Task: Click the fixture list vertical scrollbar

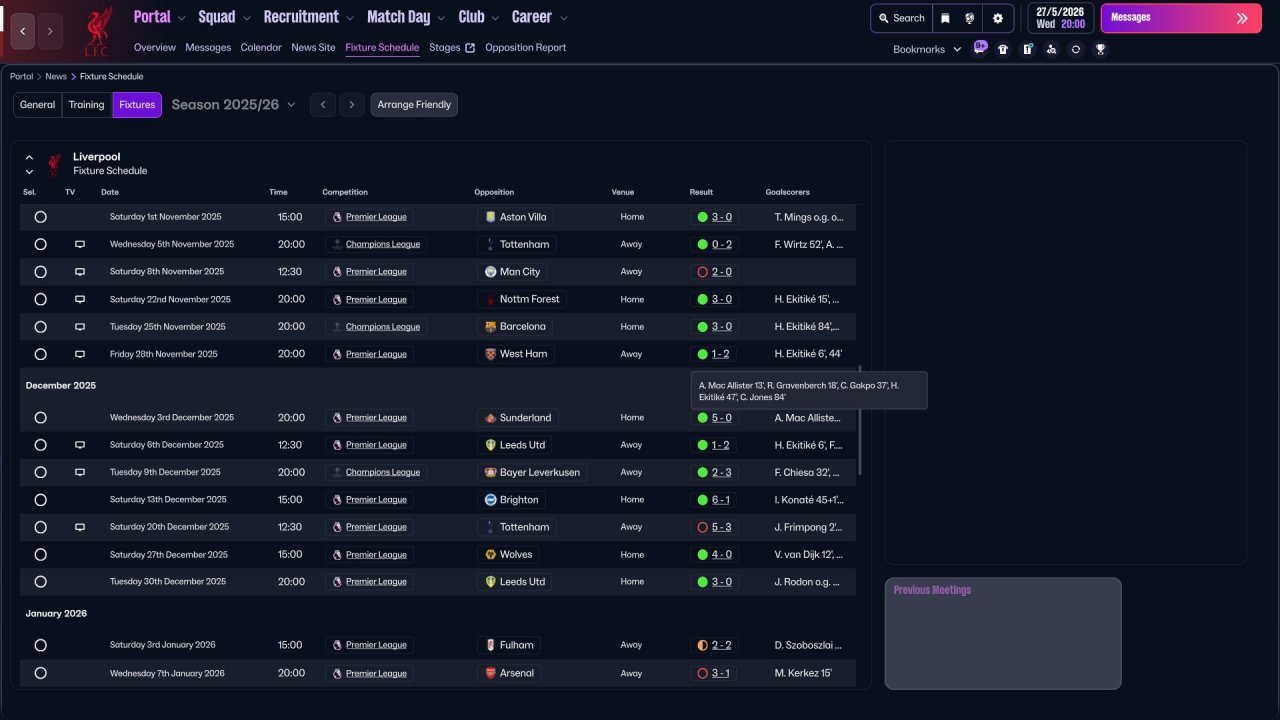Action: [x=859, y=420]
